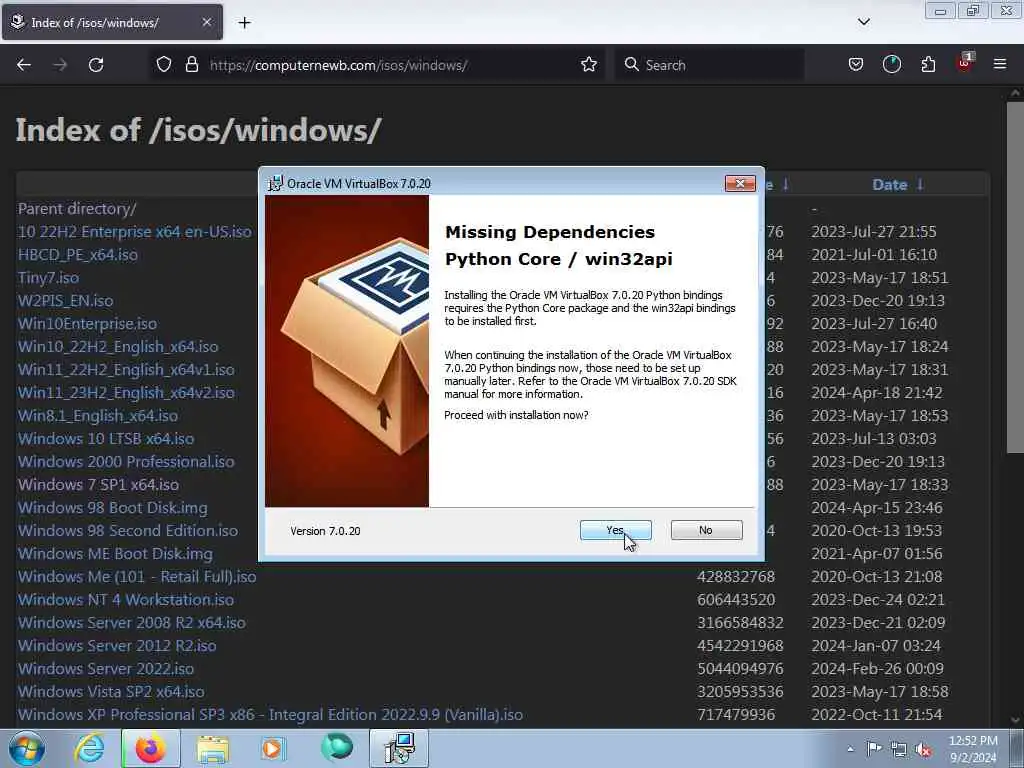Open Windows 98 Second Edition.iso

[x=128, y=530]
